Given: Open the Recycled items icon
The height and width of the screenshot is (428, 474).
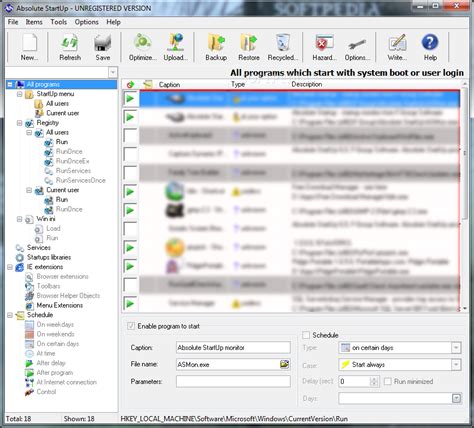Looking at the screenshot, I should pyautogui.click(x=283, y=47).
